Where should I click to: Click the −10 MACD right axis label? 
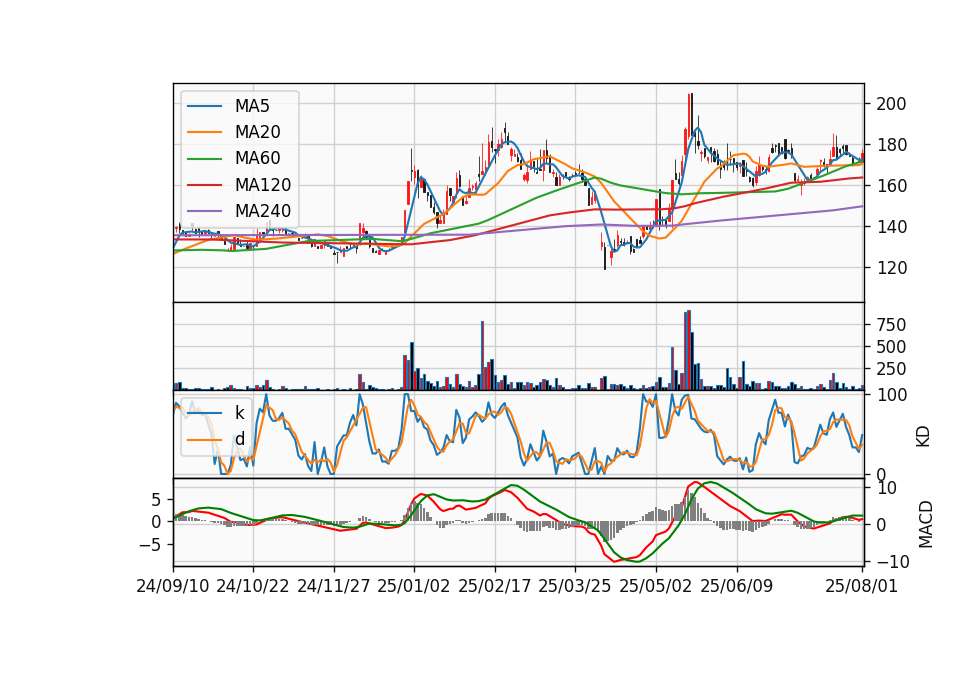coord(893,561)
